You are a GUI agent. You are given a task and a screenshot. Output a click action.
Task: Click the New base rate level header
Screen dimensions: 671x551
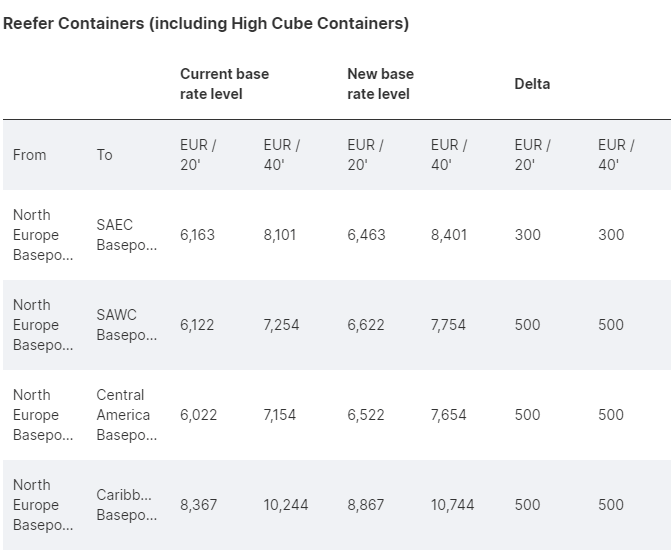(380, 84)
